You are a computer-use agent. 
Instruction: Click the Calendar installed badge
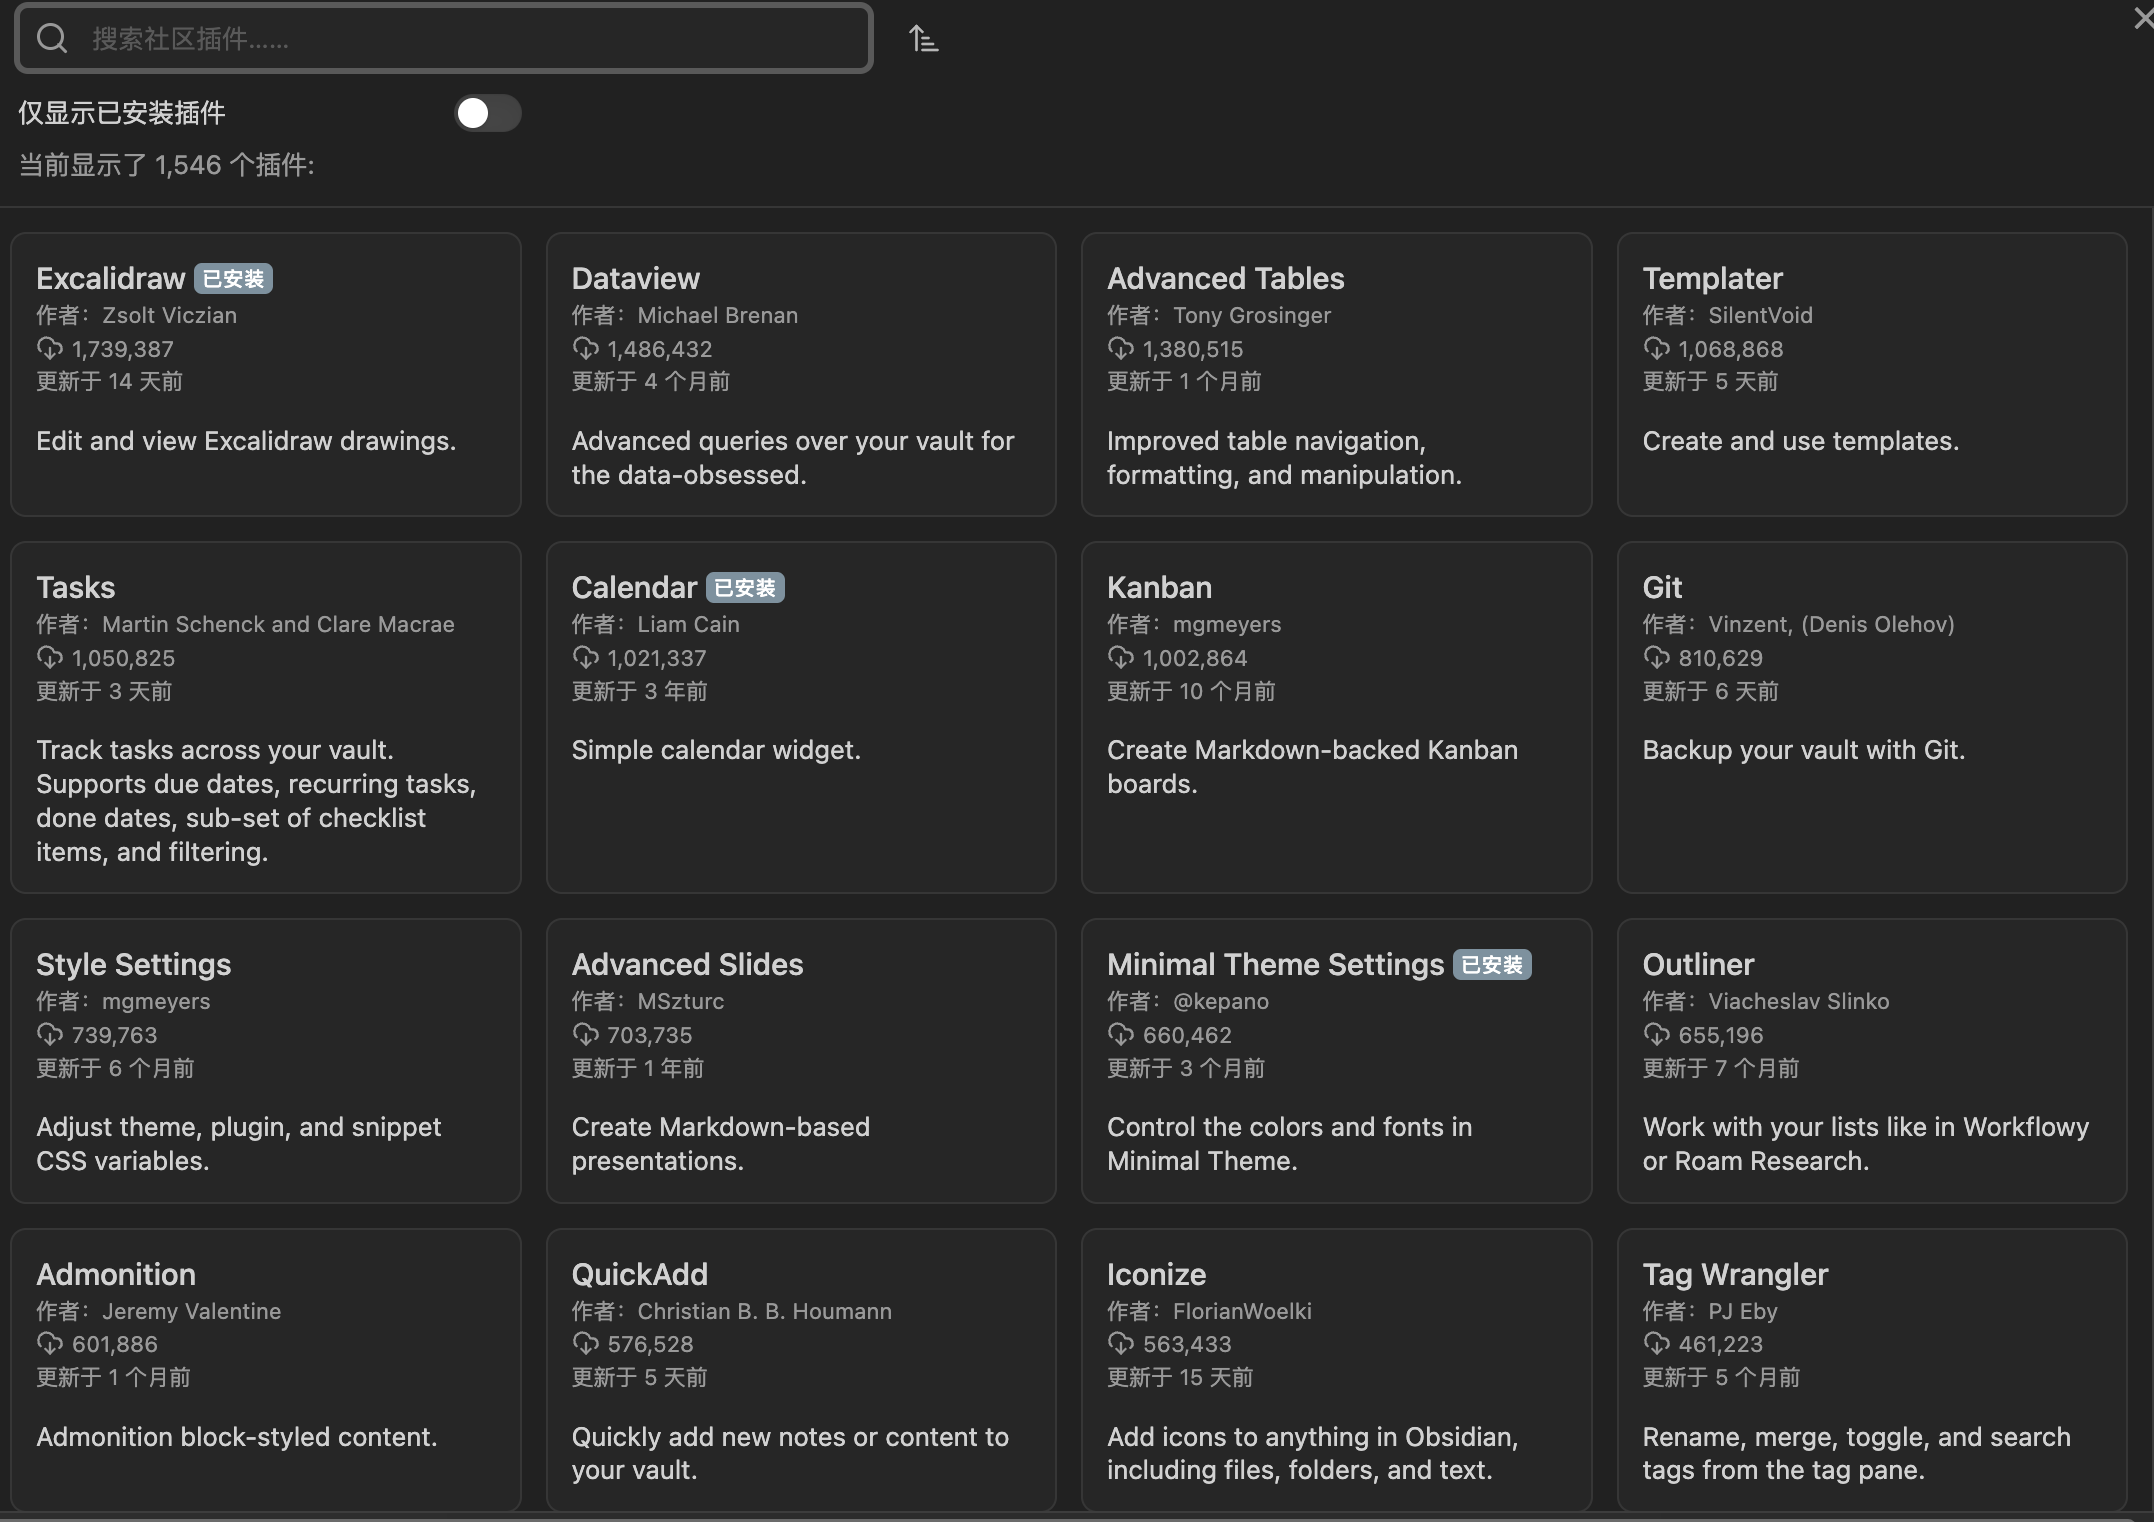745,588
